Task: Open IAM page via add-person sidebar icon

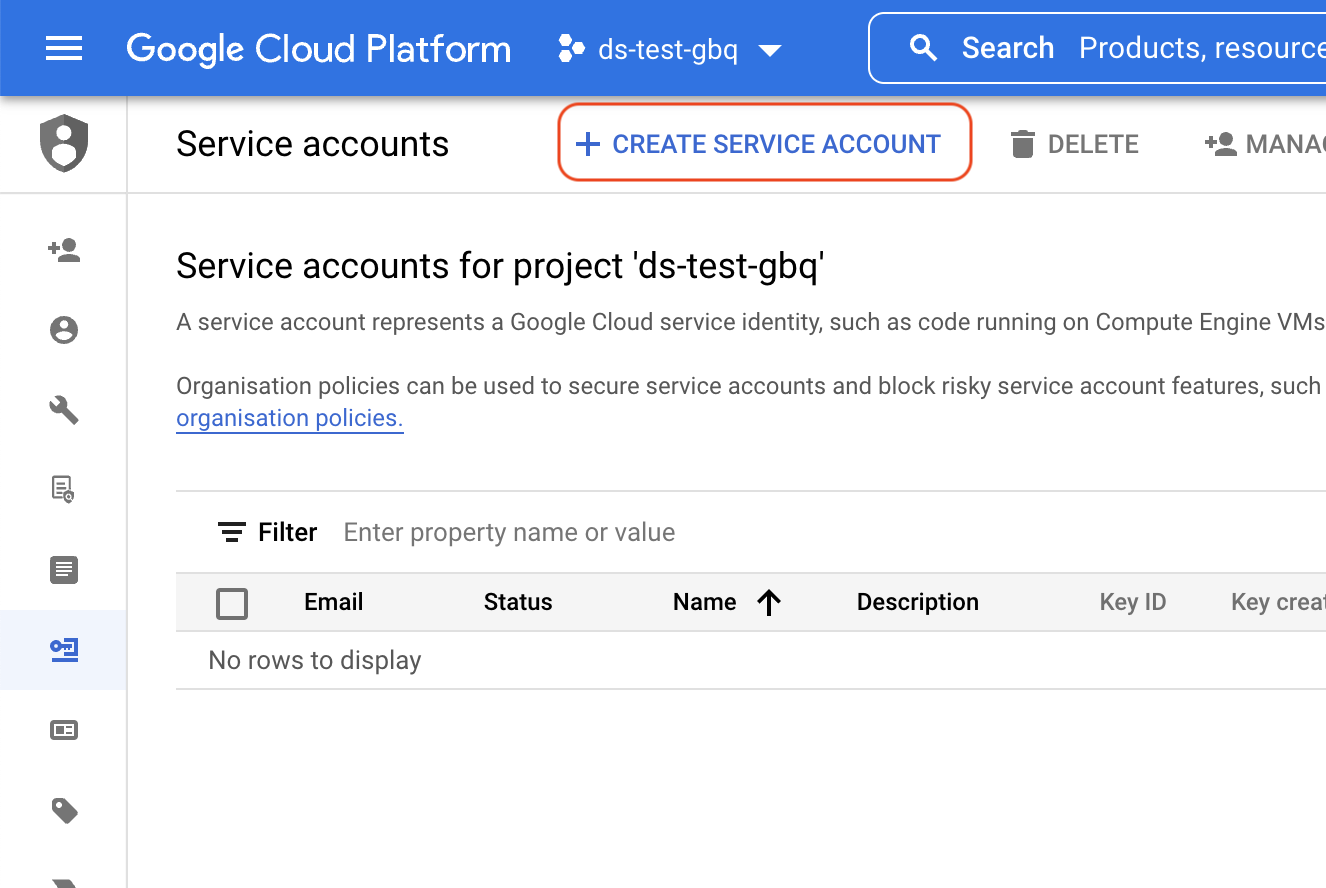Action: (x=64, y=250)
